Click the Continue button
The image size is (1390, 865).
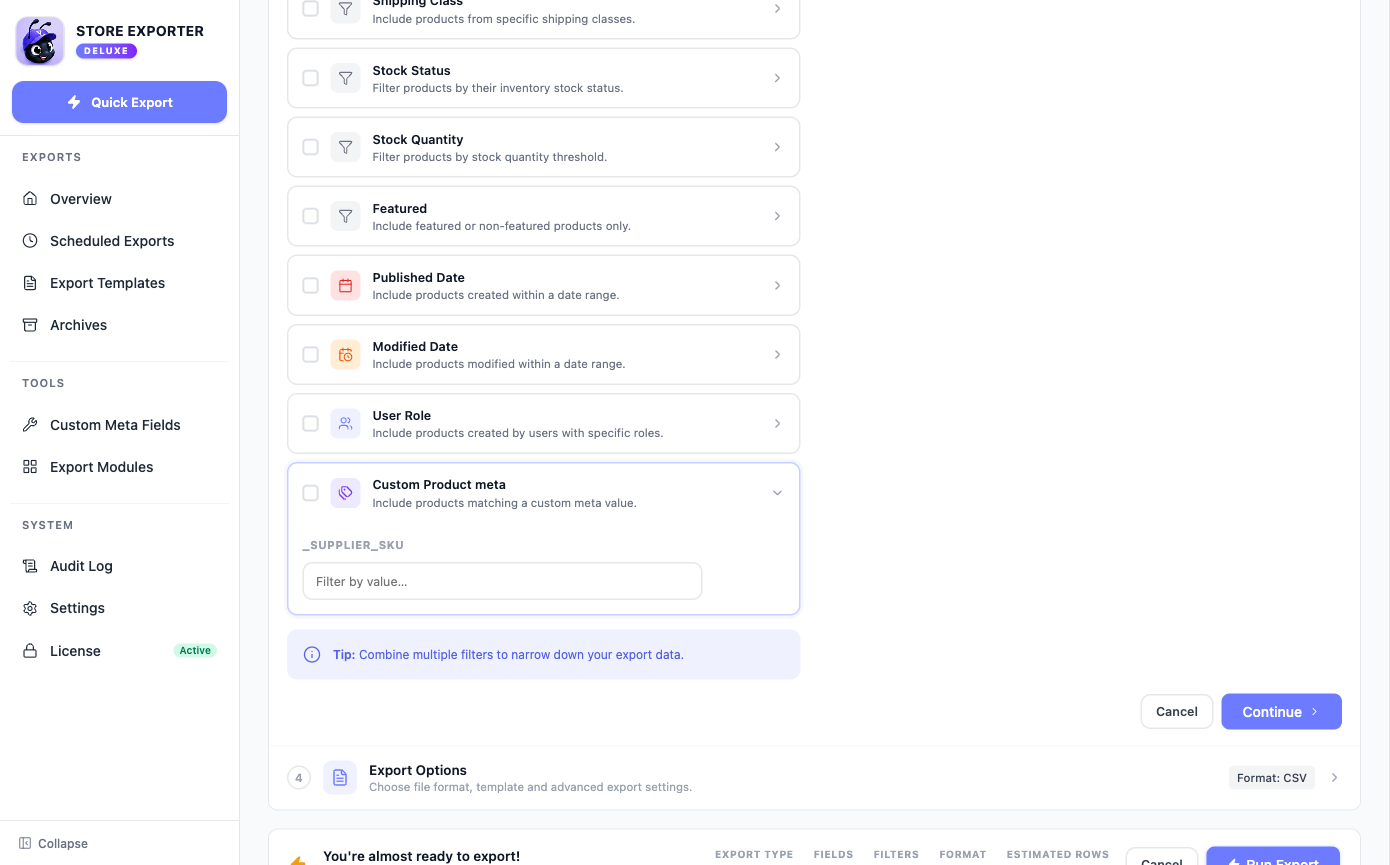point(1281,712)
